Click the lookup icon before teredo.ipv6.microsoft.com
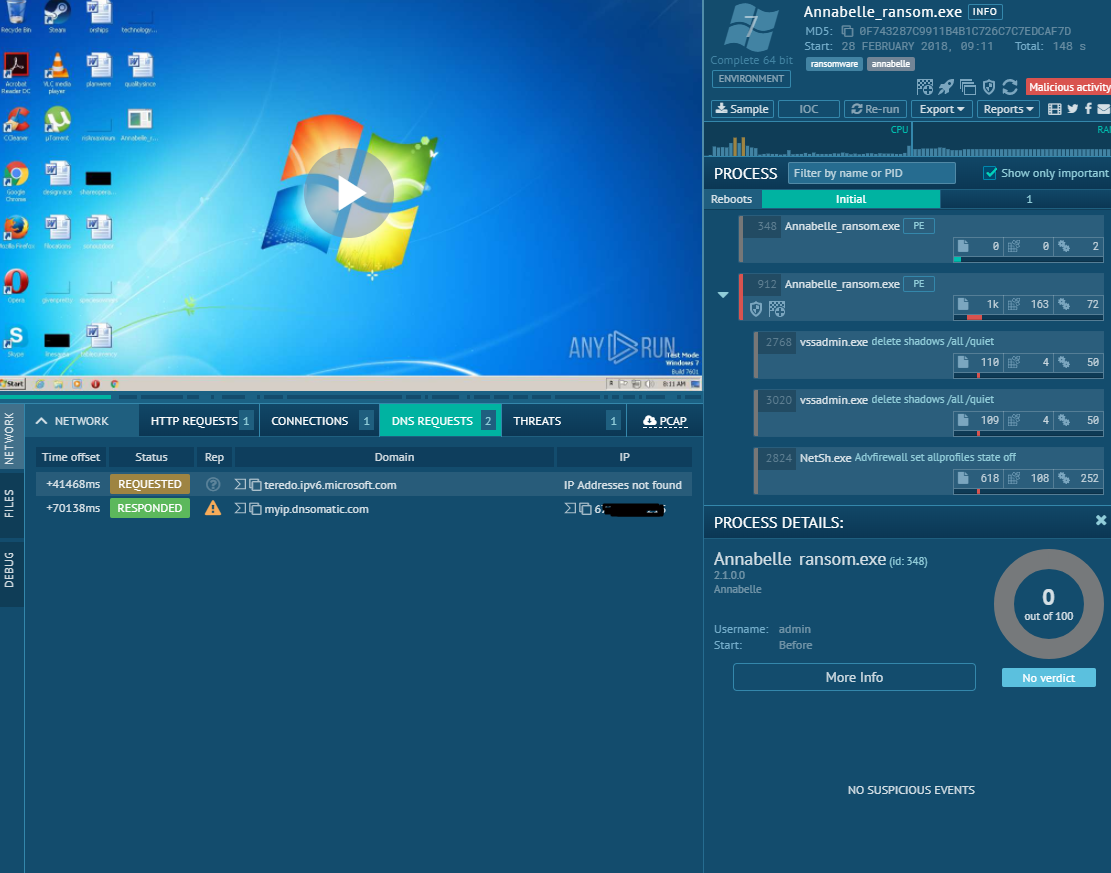The height and width of the screenshot is (873, 1111). (x=240, y=485)
